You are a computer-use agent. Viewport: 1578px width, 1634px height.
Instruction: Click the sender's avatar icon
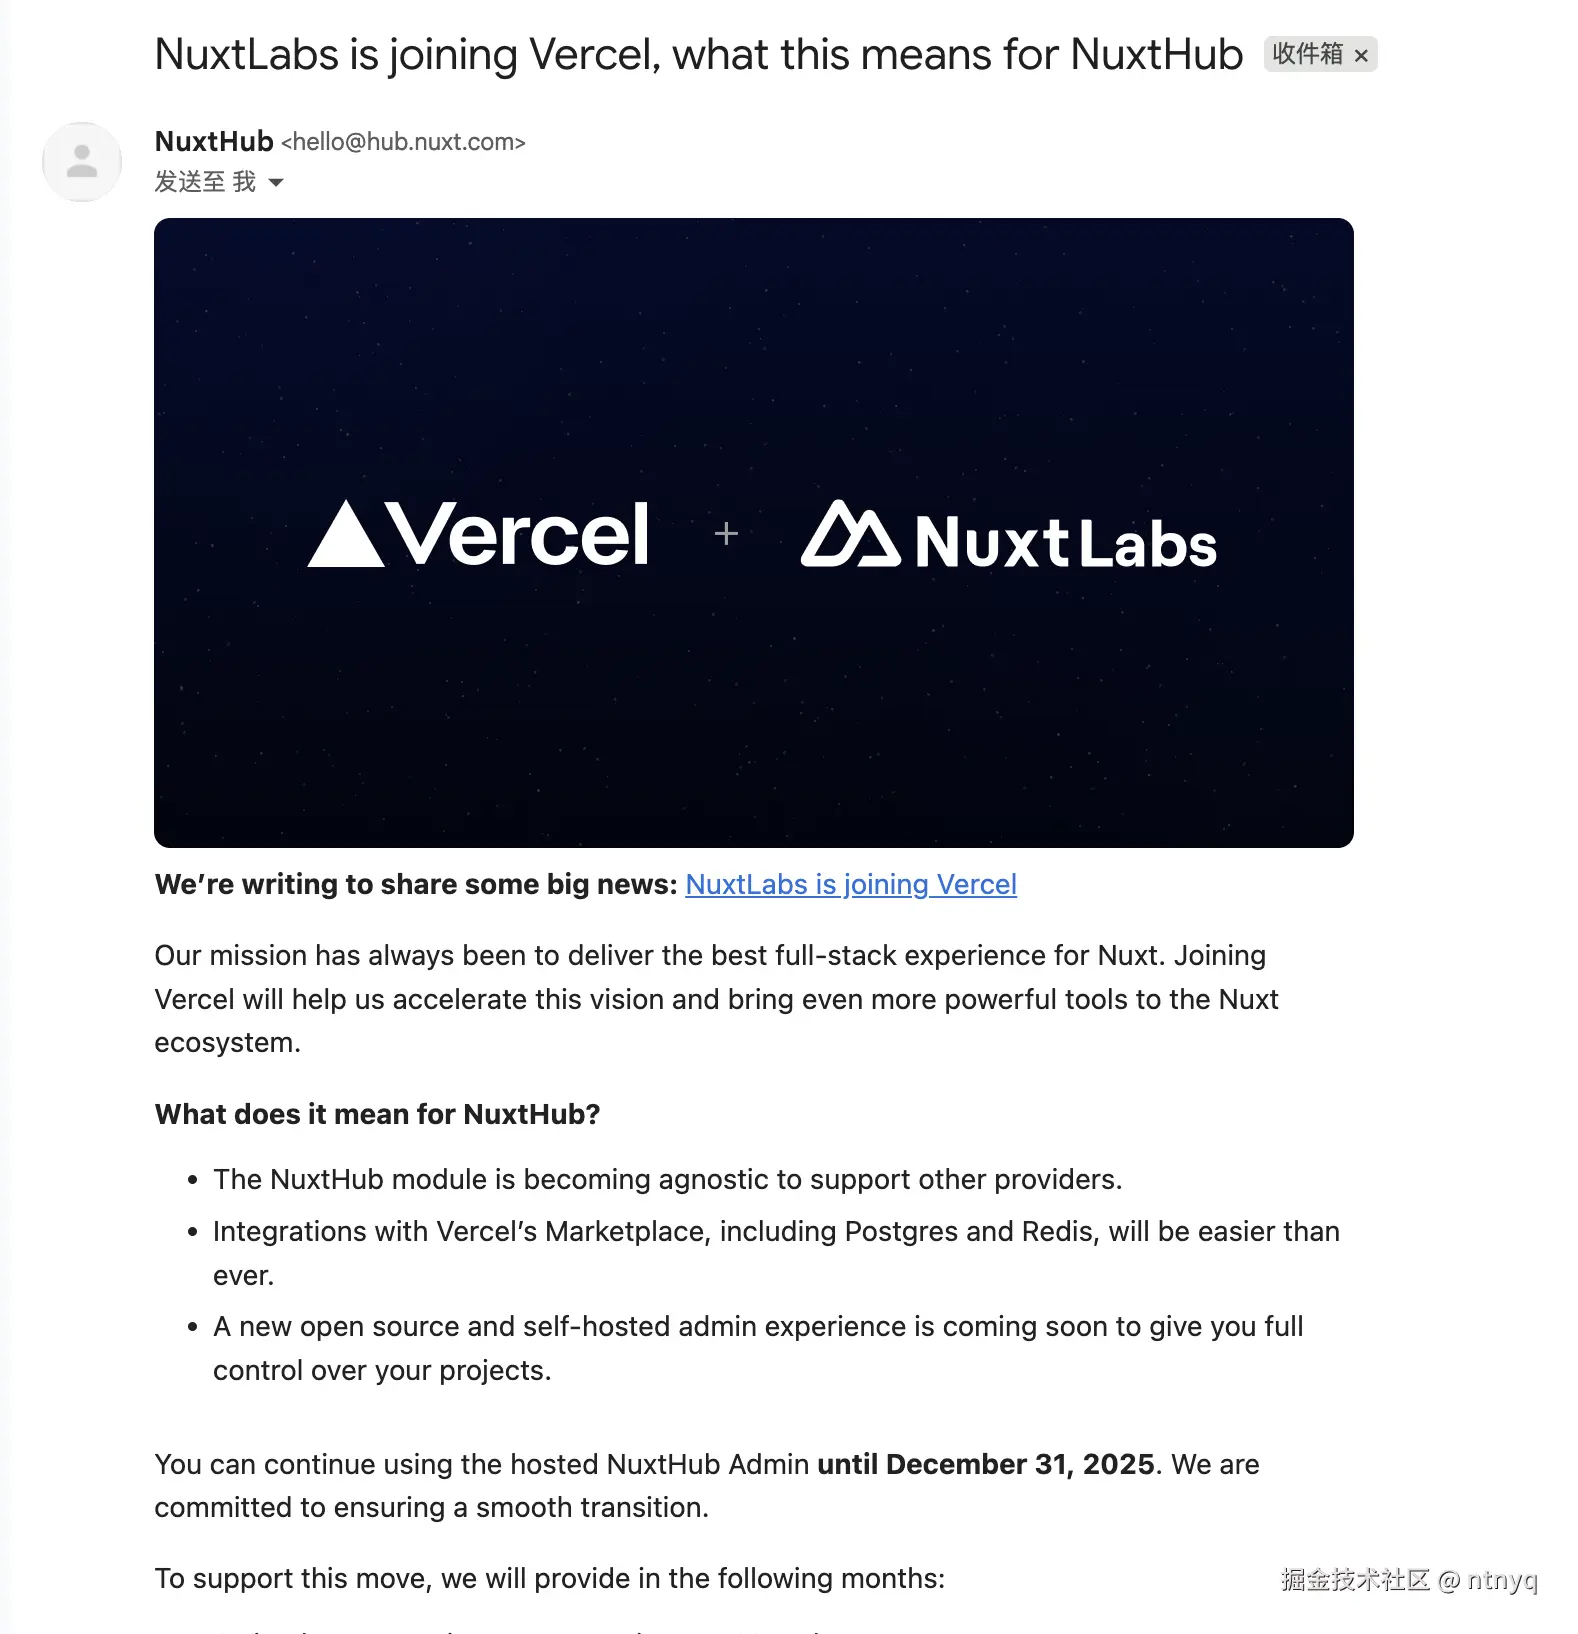click(x=82, y=162)
